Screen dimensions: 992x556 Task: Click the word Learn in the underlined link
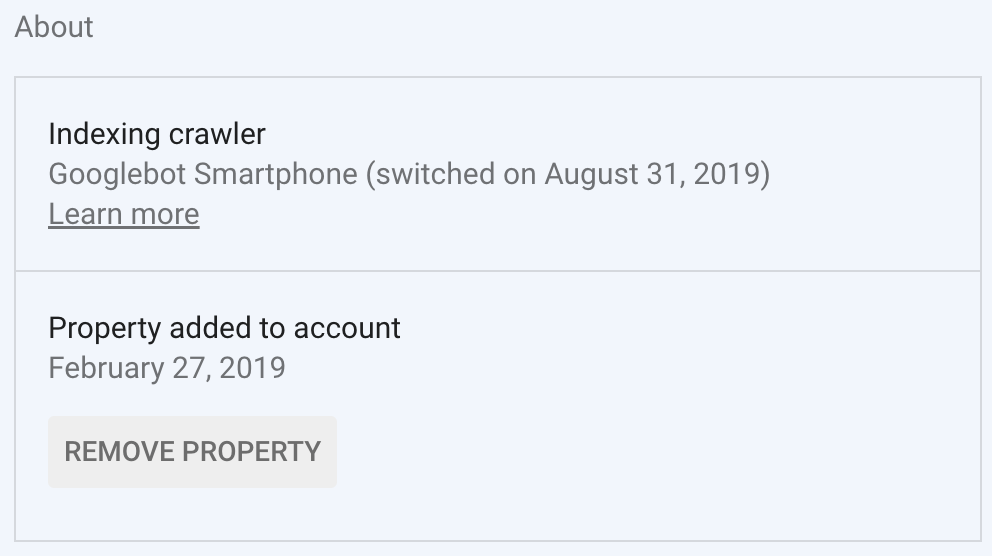pos(83,214)
